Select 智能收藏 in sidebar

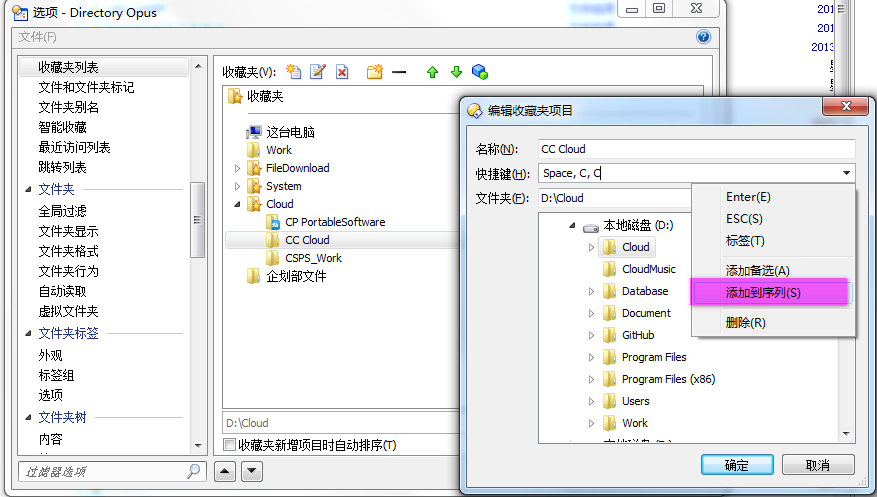62,127
